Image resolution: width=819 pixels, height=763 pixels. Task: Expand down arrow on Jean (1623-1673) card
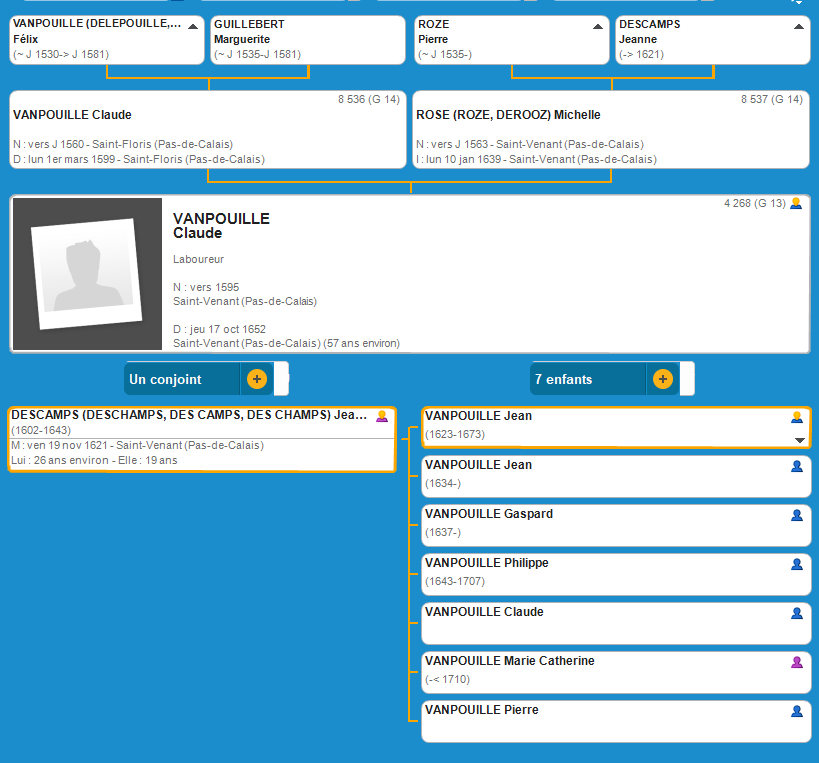tap(799, 440)
